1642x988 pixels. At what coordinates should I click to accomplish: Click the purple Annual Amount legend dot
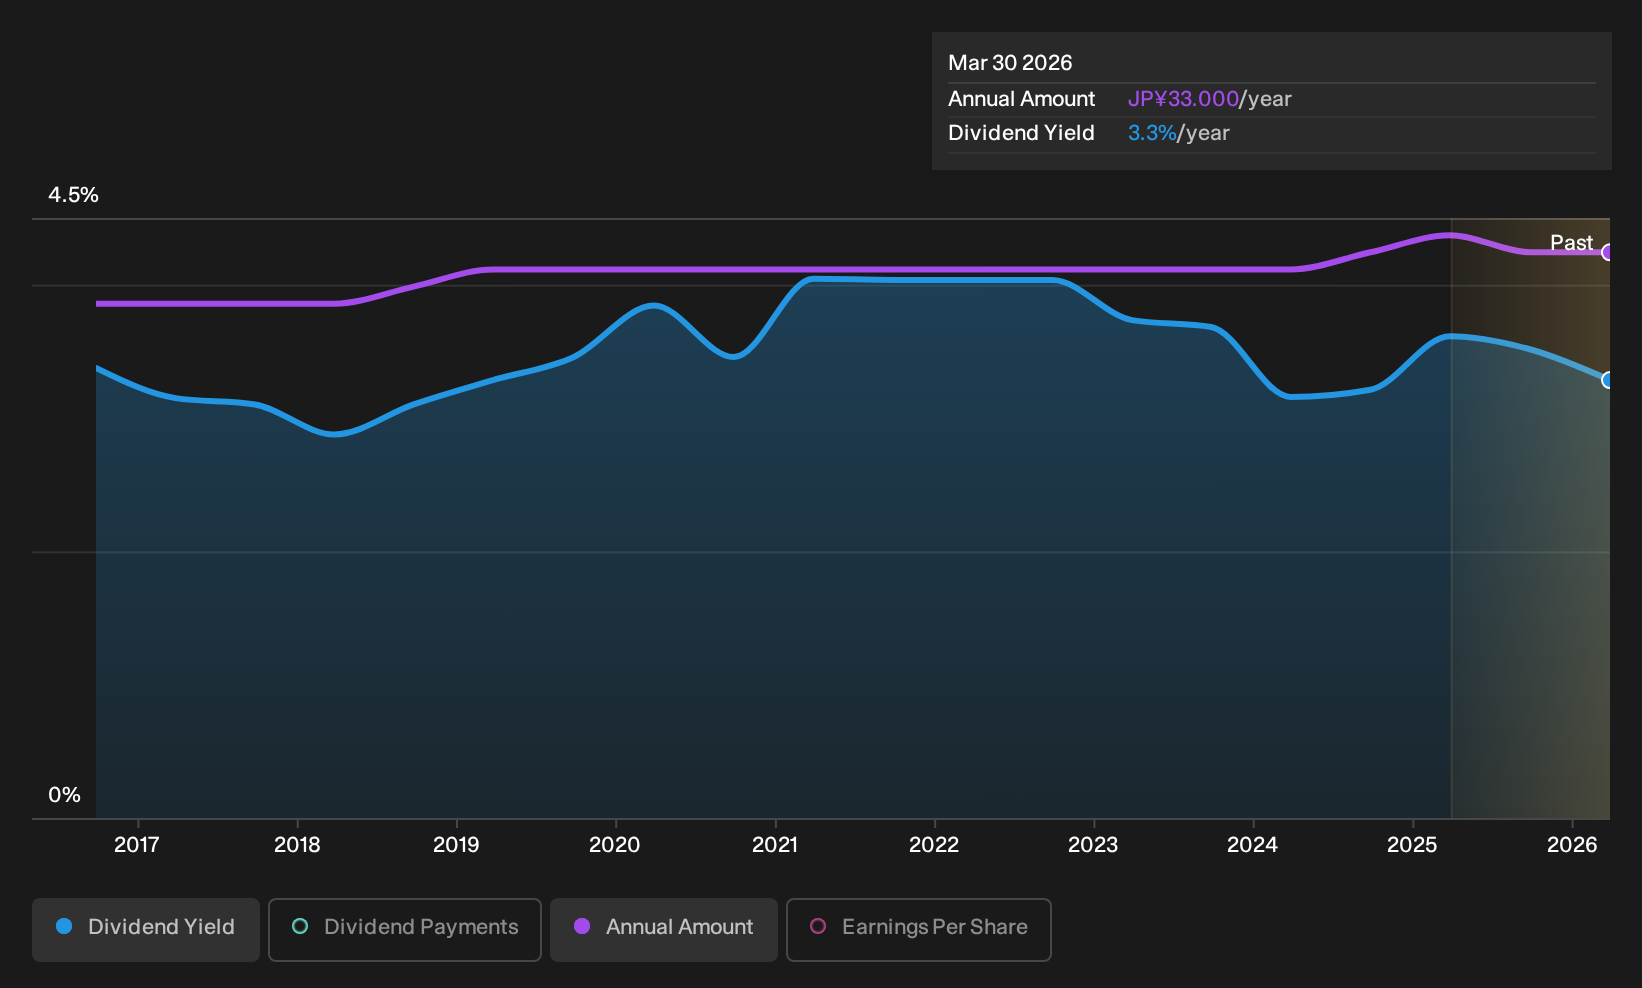click(582, 926)
